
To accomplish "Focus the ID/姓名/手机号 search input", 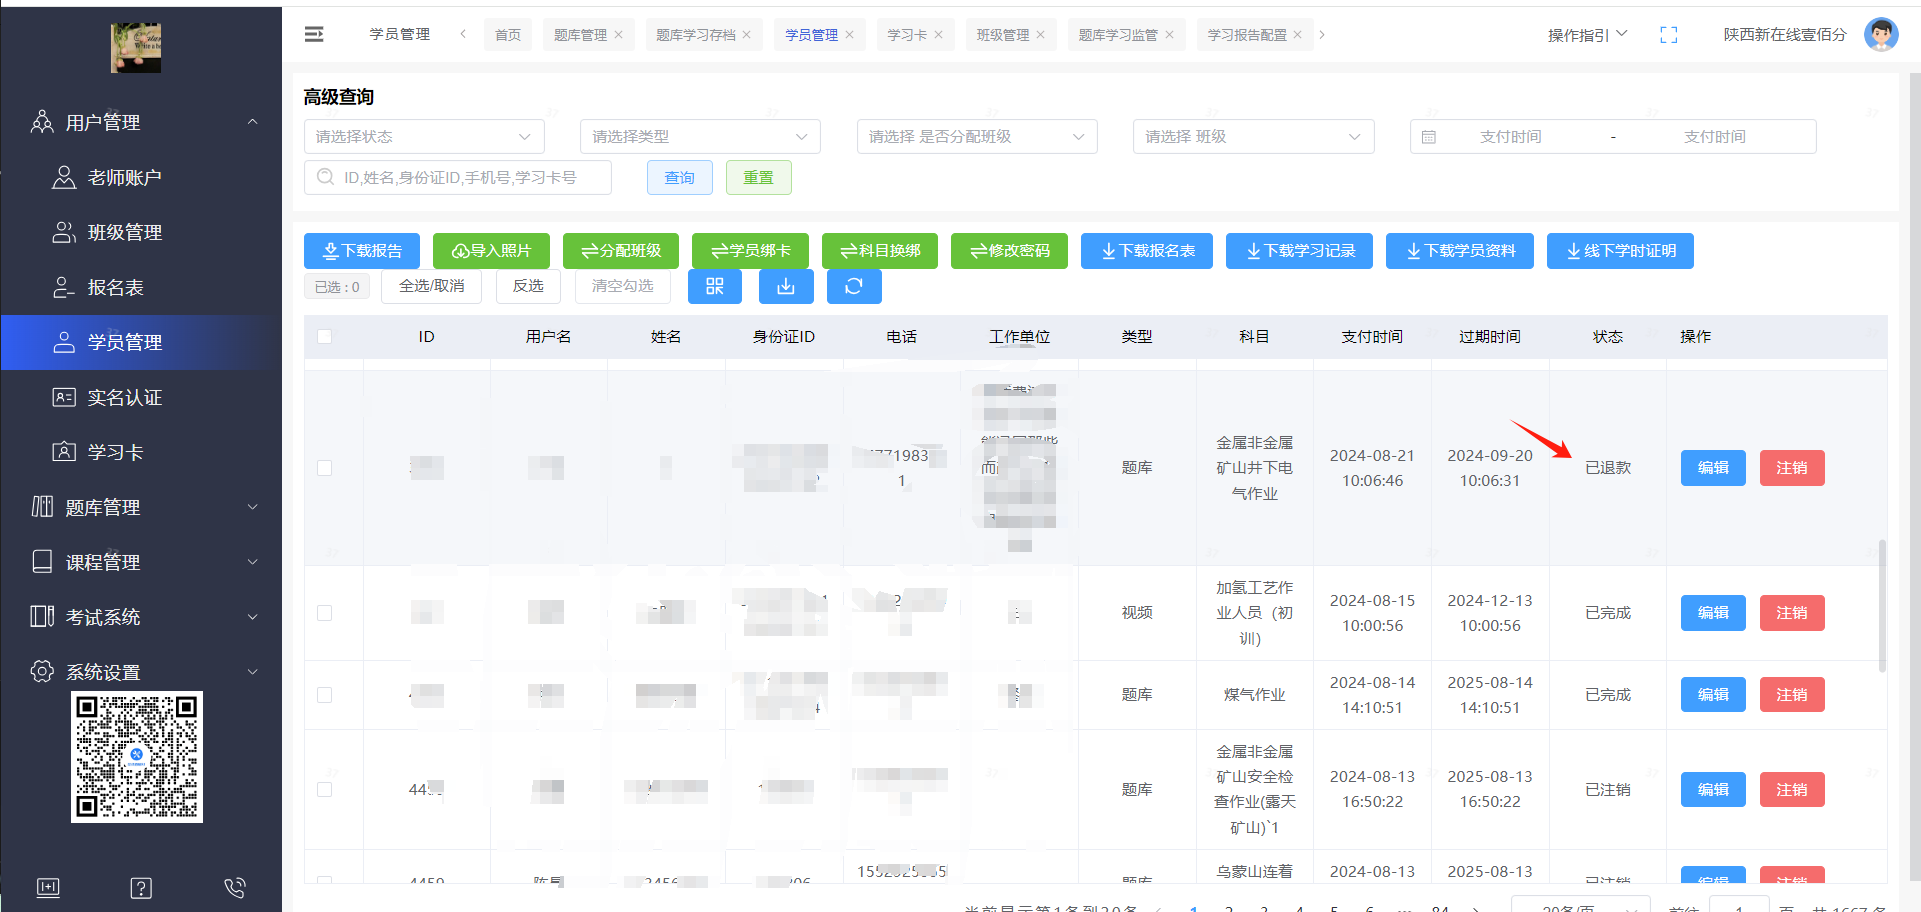I will [x=458, y=178].
